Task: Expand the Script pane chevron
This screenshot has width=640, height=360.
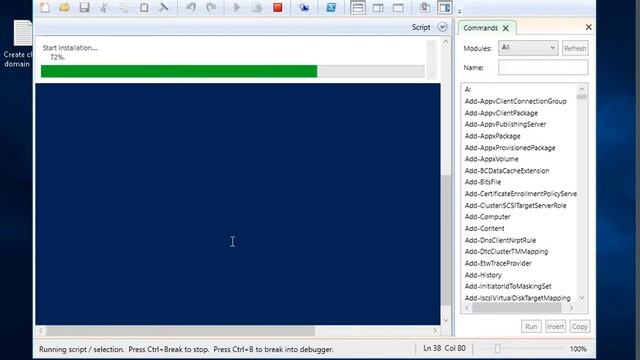Action: pos(442,27)
